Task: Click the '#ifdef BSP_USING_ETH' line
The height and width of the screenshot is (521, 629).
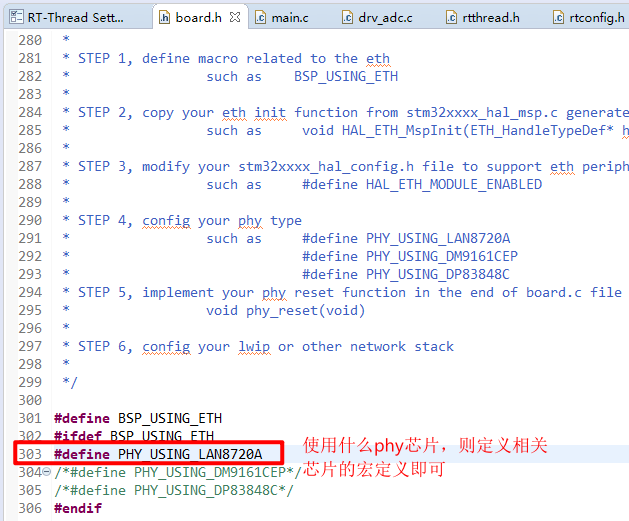Action: 134,436
